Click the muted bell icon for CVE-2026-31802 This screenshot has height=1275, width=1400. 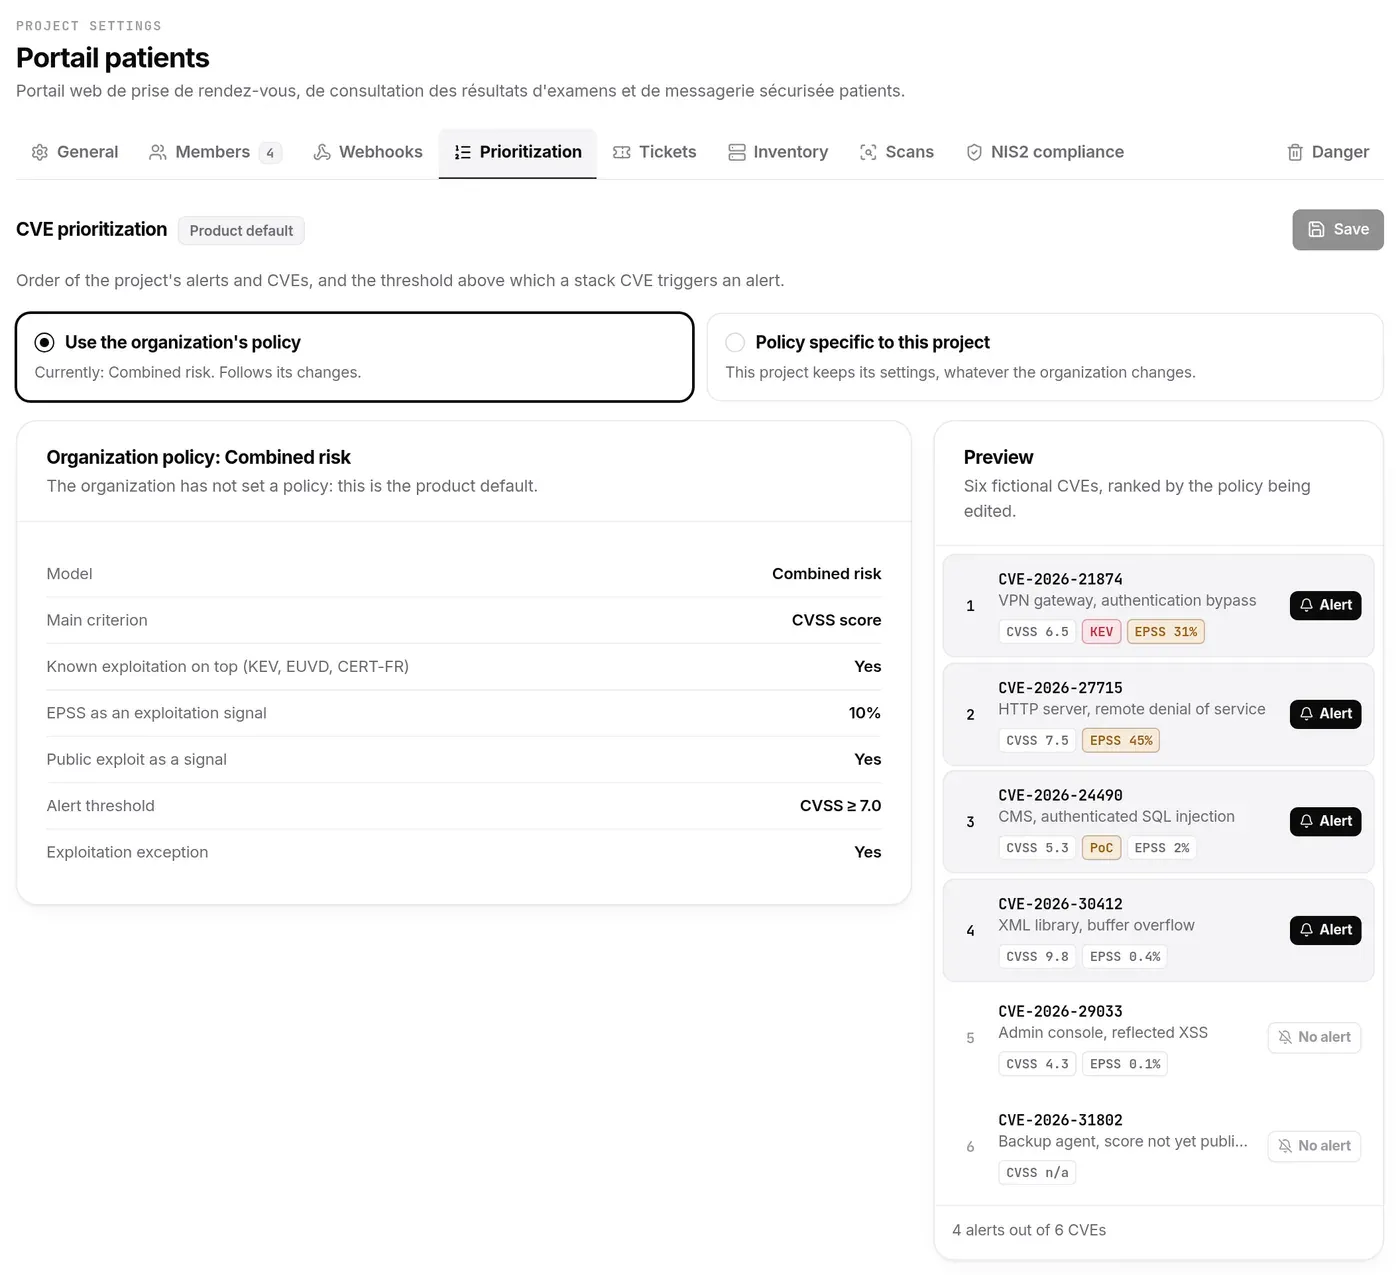pyautogui.click(x=1285, y=1146)
